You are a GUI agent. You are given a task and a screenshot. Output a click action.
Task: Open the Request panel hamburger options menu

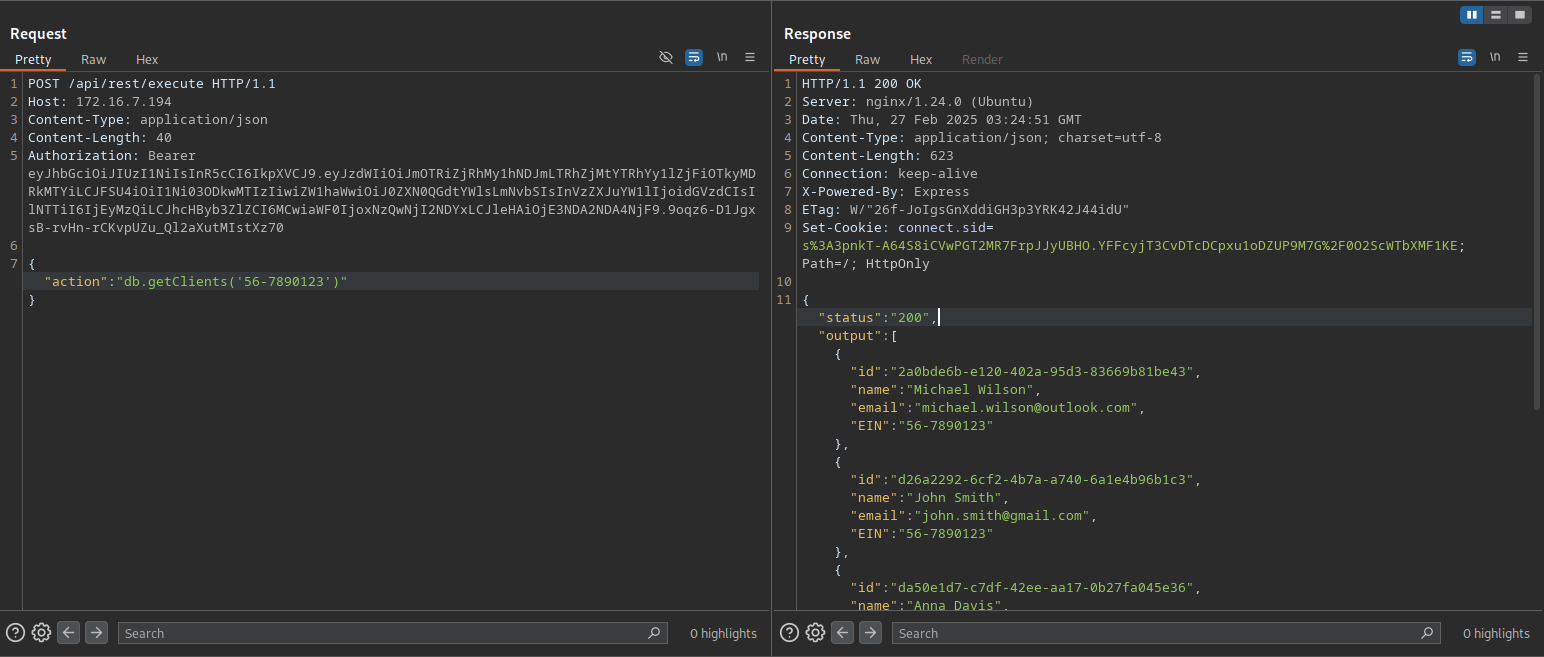750,58
